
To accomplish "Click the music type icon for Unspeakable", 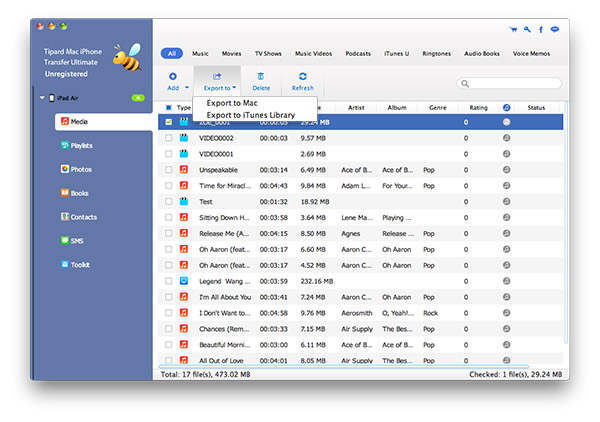I will (184, 169).
